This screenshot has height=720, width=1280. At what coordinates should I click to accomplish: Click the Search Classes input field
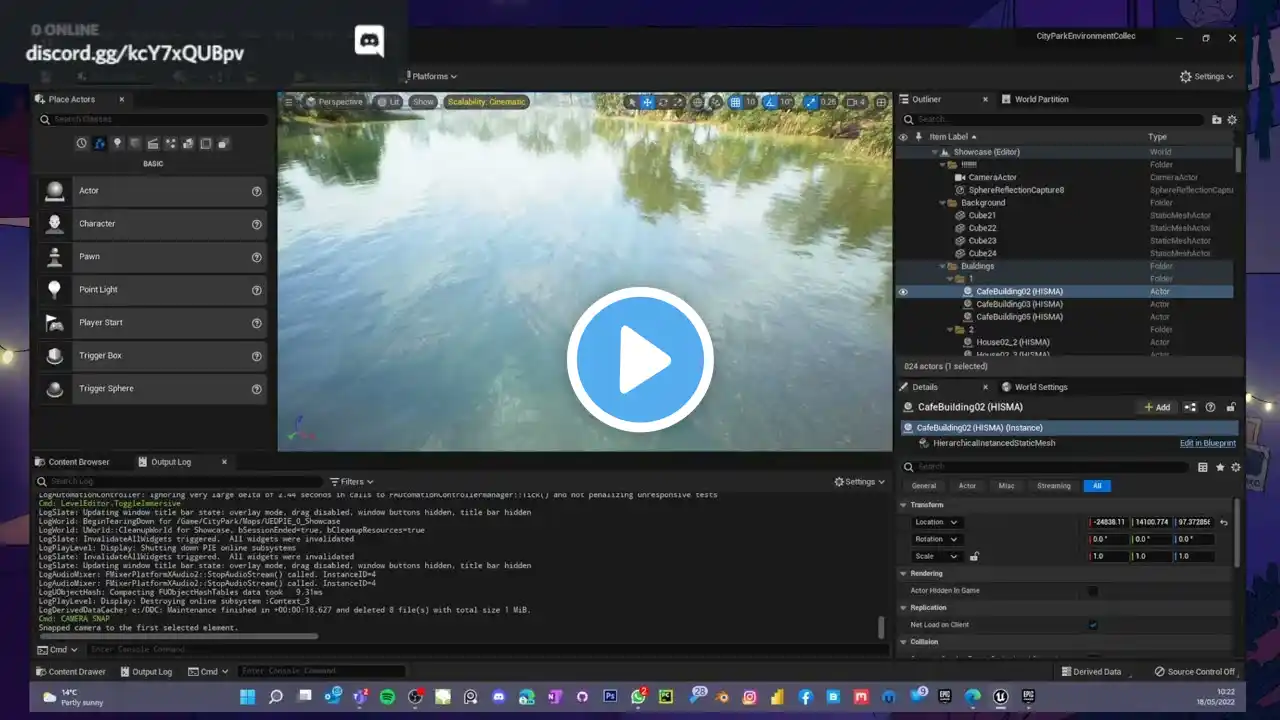(160, 120)
